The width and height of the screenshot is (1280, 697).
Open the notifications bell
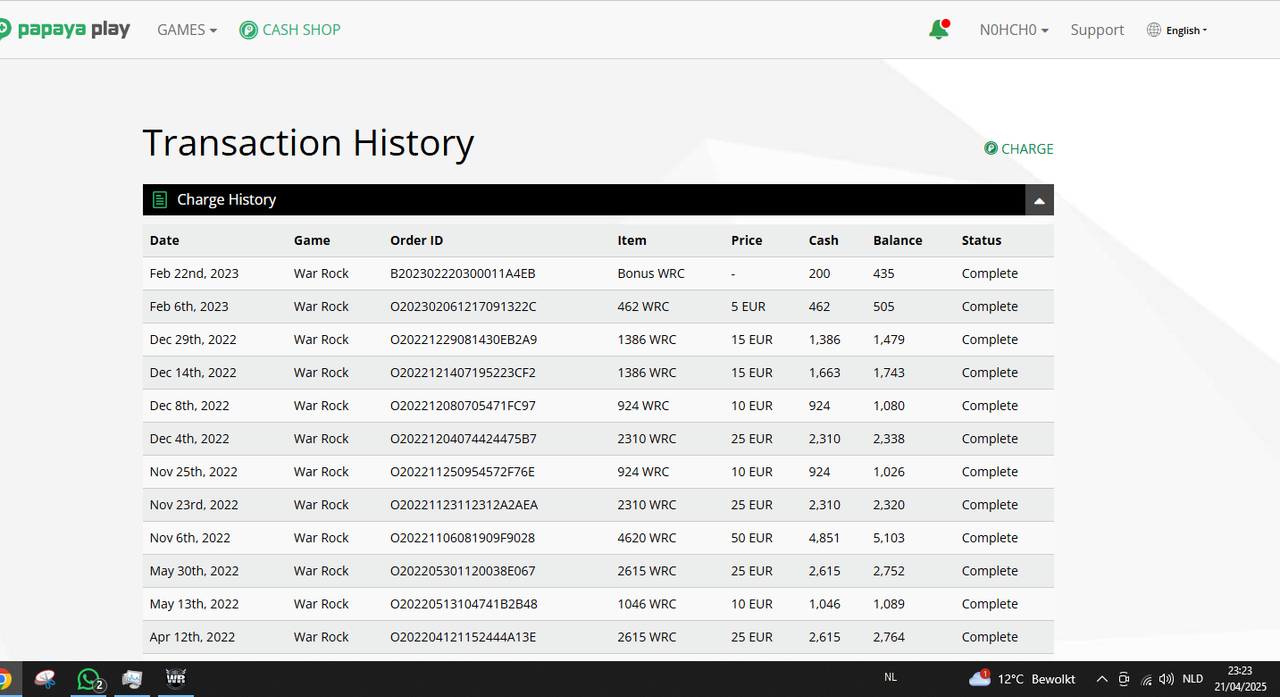point(939,30)
